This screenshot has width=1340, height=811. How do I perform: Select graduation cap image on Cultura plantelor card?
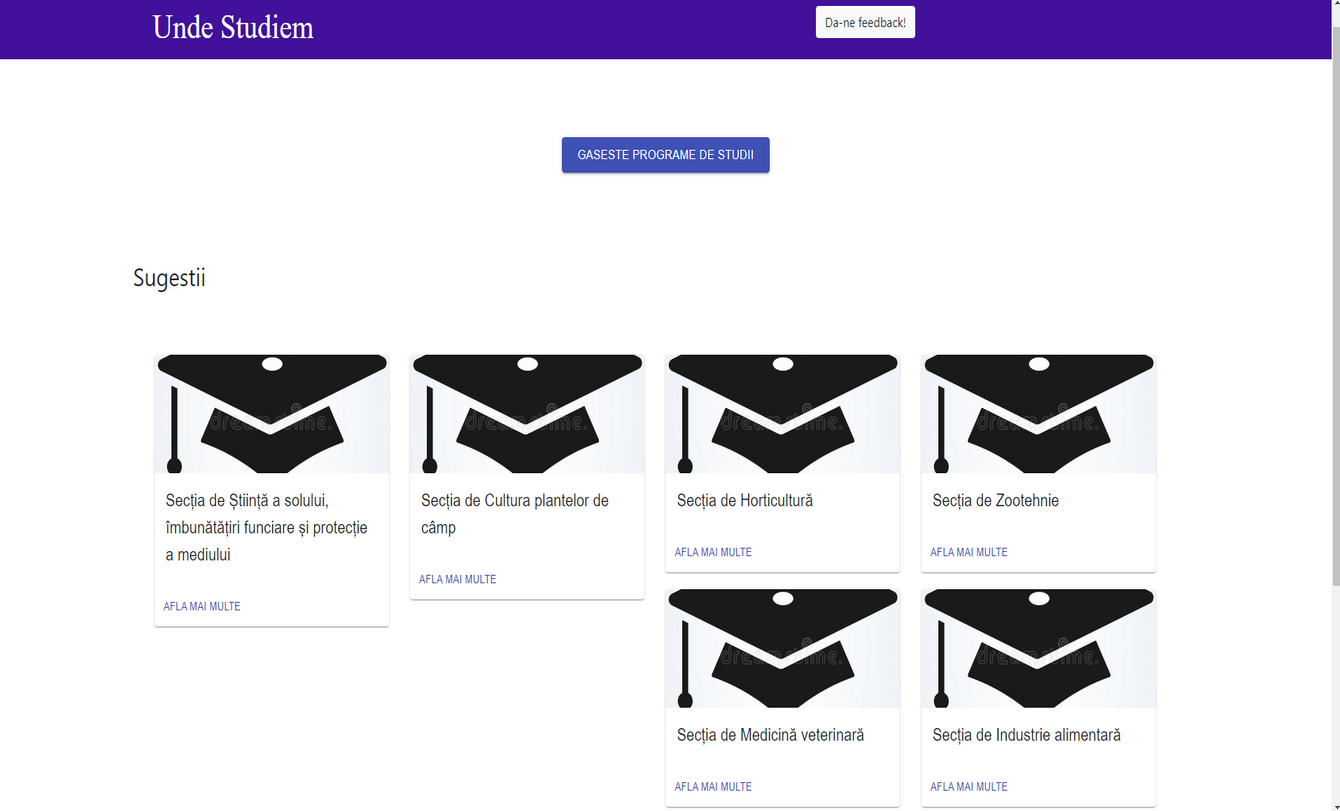[x=527, y=413]
